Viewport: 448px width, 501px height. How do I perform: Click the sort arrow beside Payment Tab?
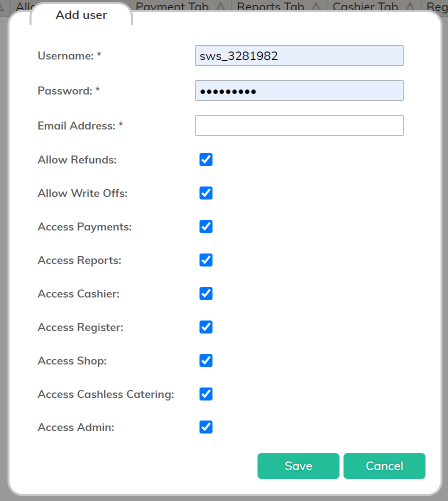(221, 6)
